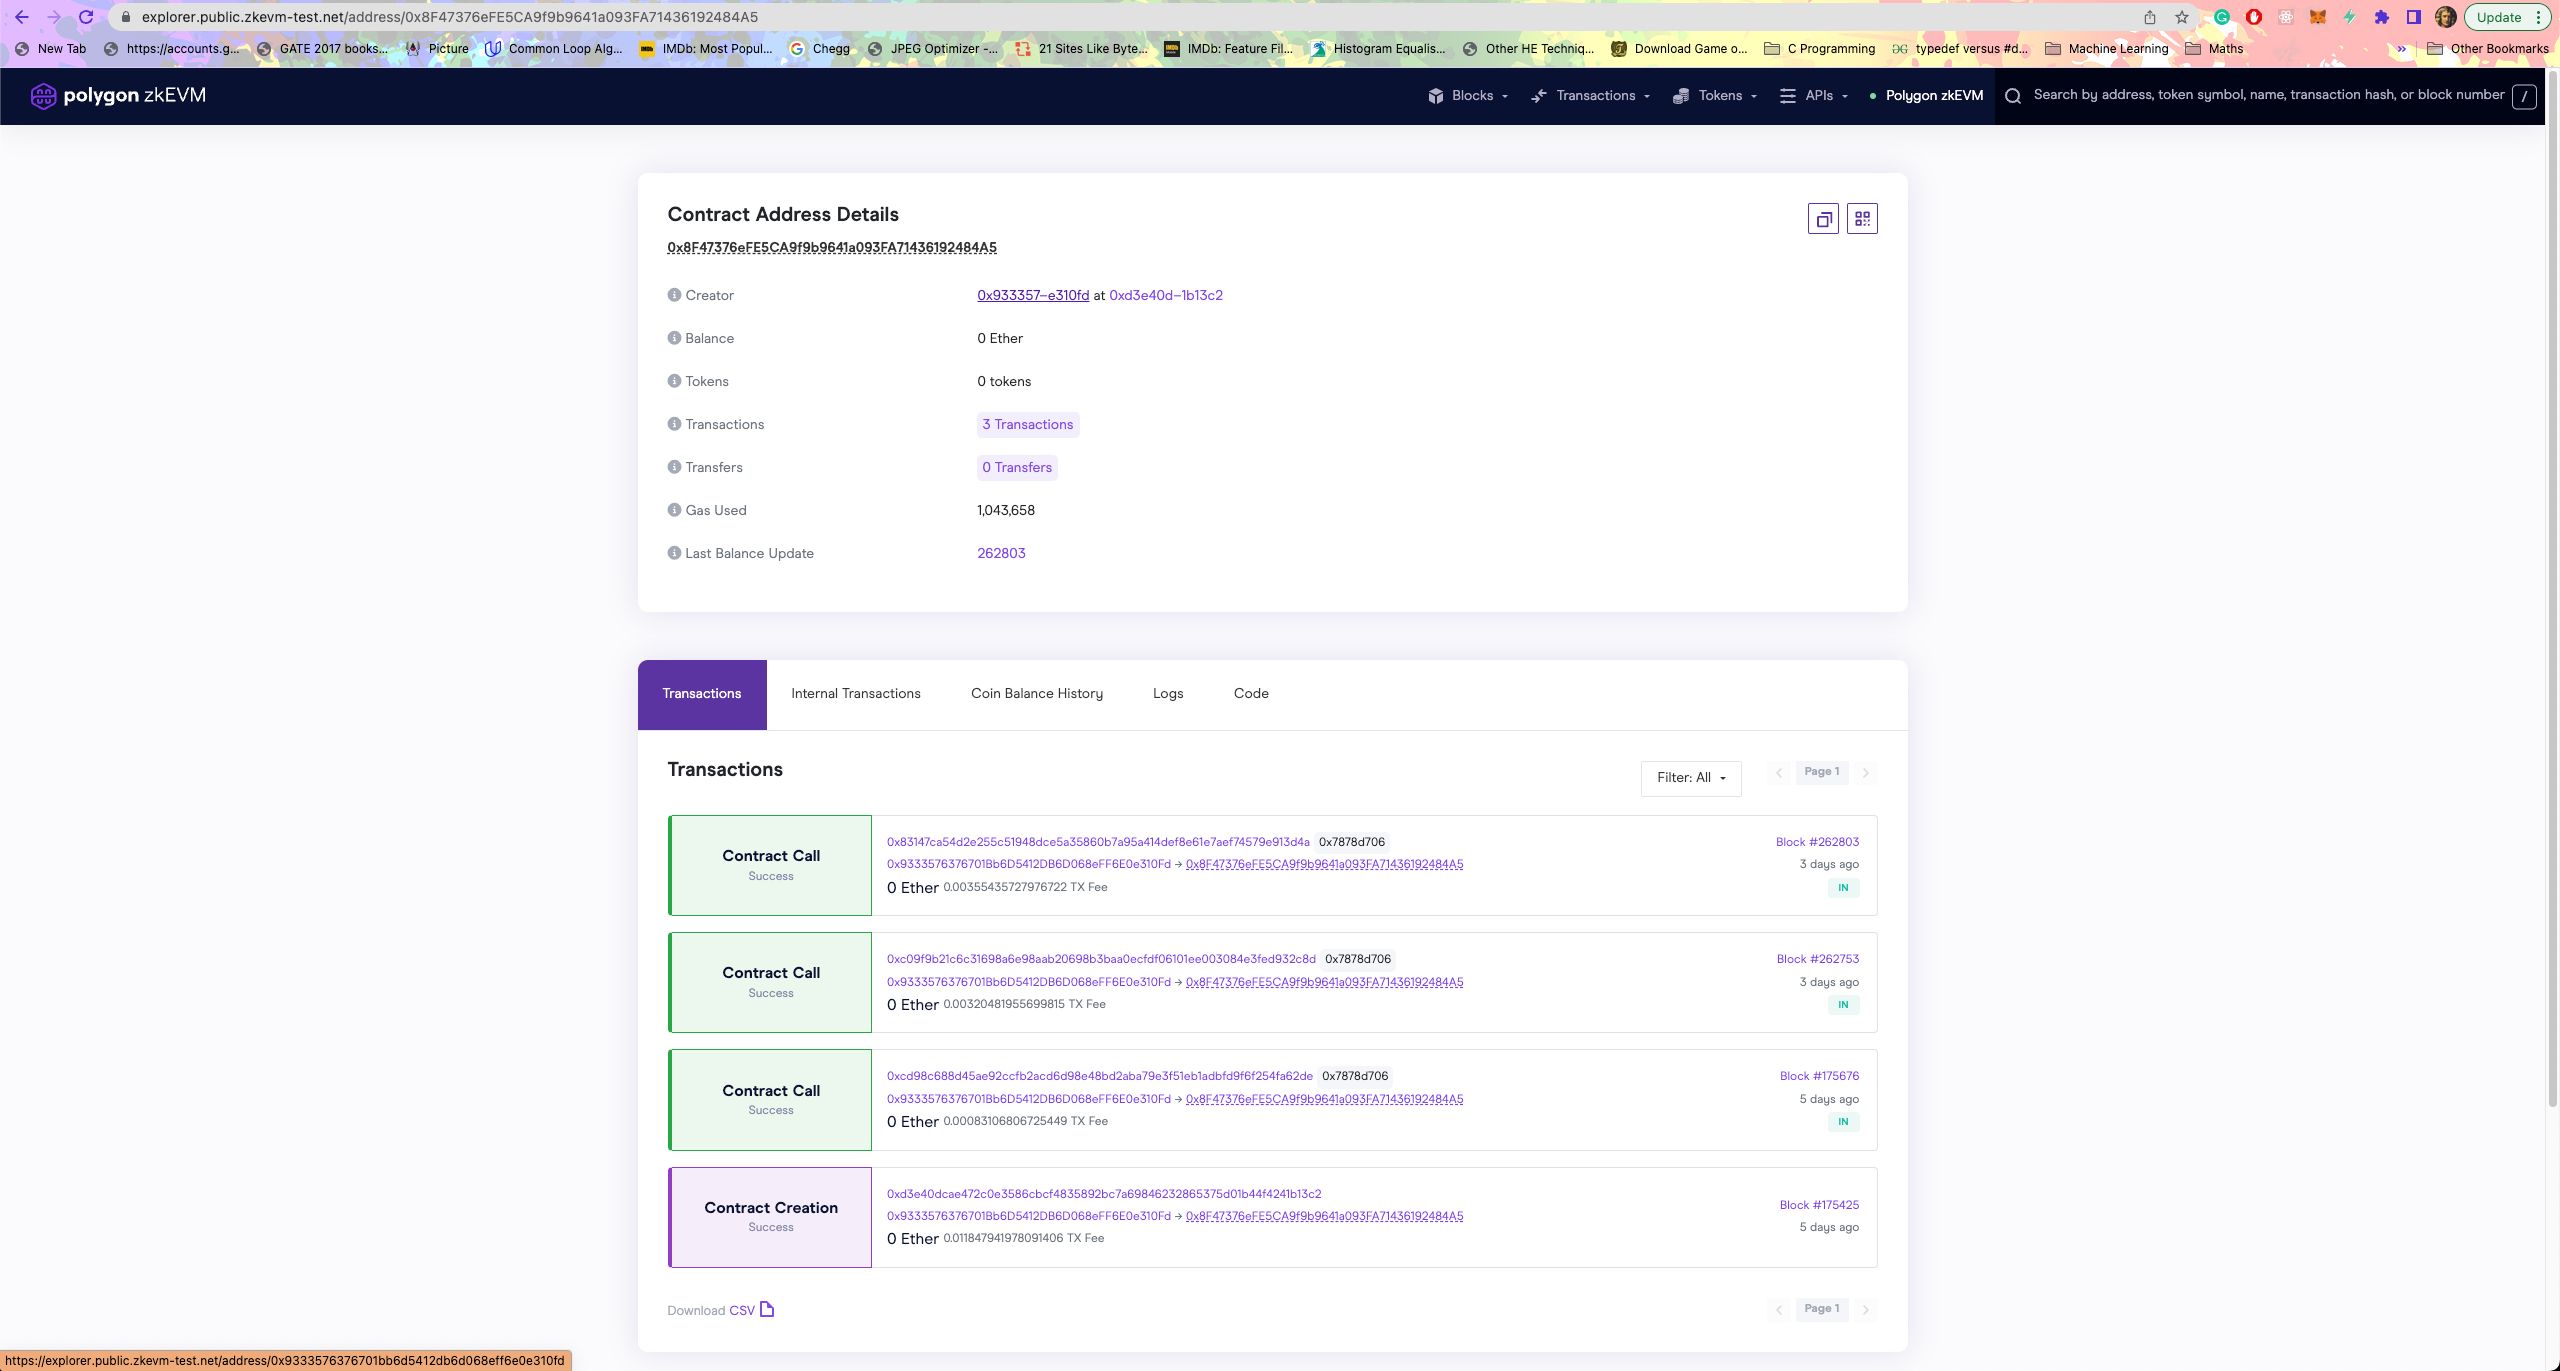This screenshot has width=2560, height=1371.
Task: Select the Coin Balance History tab
Action: click(1036, 692)
